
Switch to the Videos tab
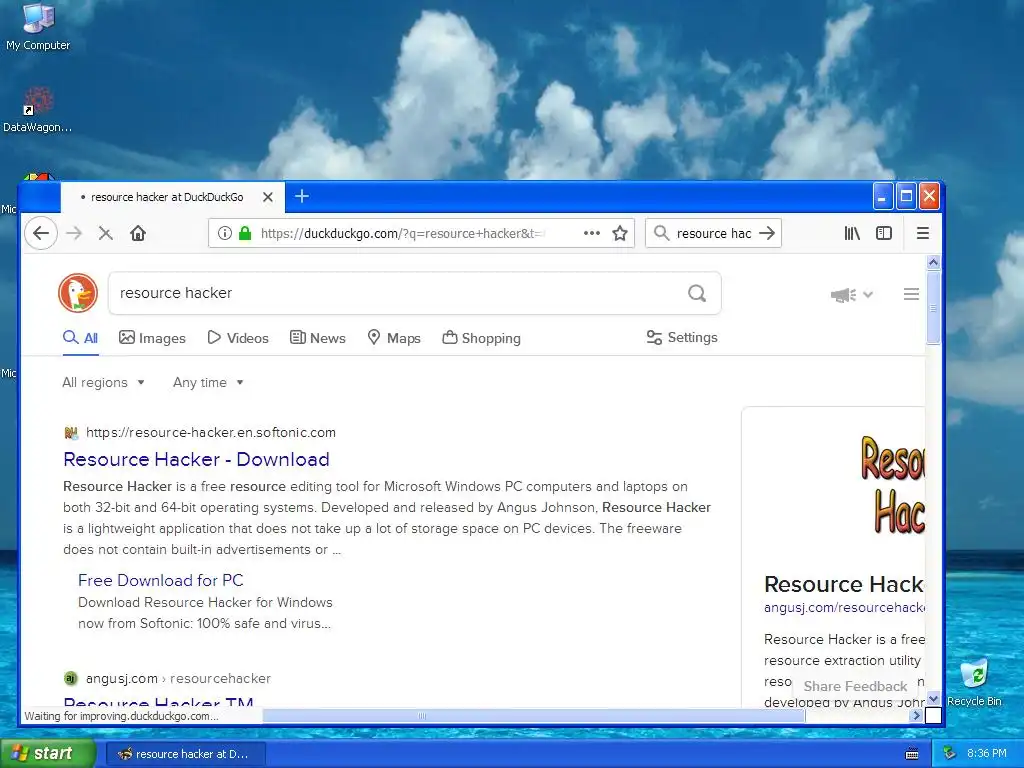pyautogui.click(x=238, y=338)
